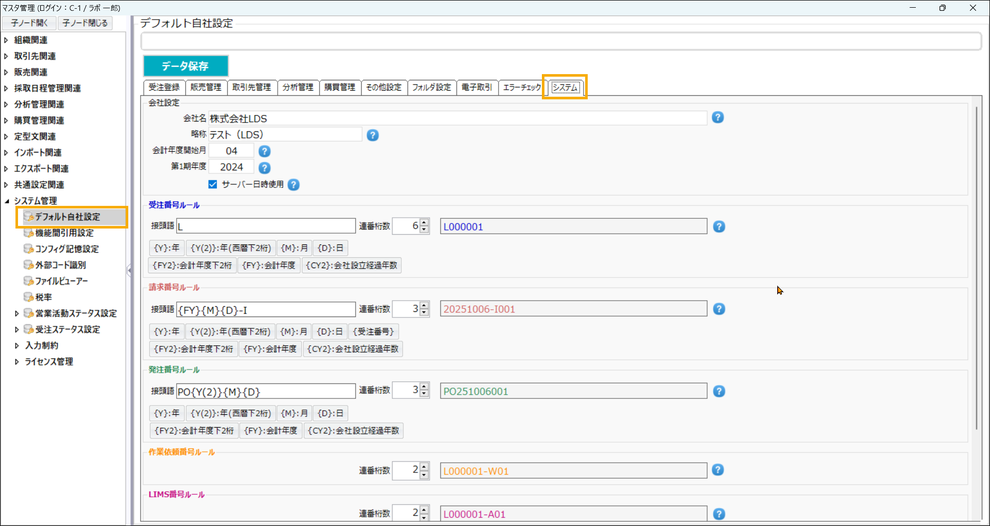Click help icon beside 会社名 field
Screen dimensions: 990x526
tap(718, 118)
